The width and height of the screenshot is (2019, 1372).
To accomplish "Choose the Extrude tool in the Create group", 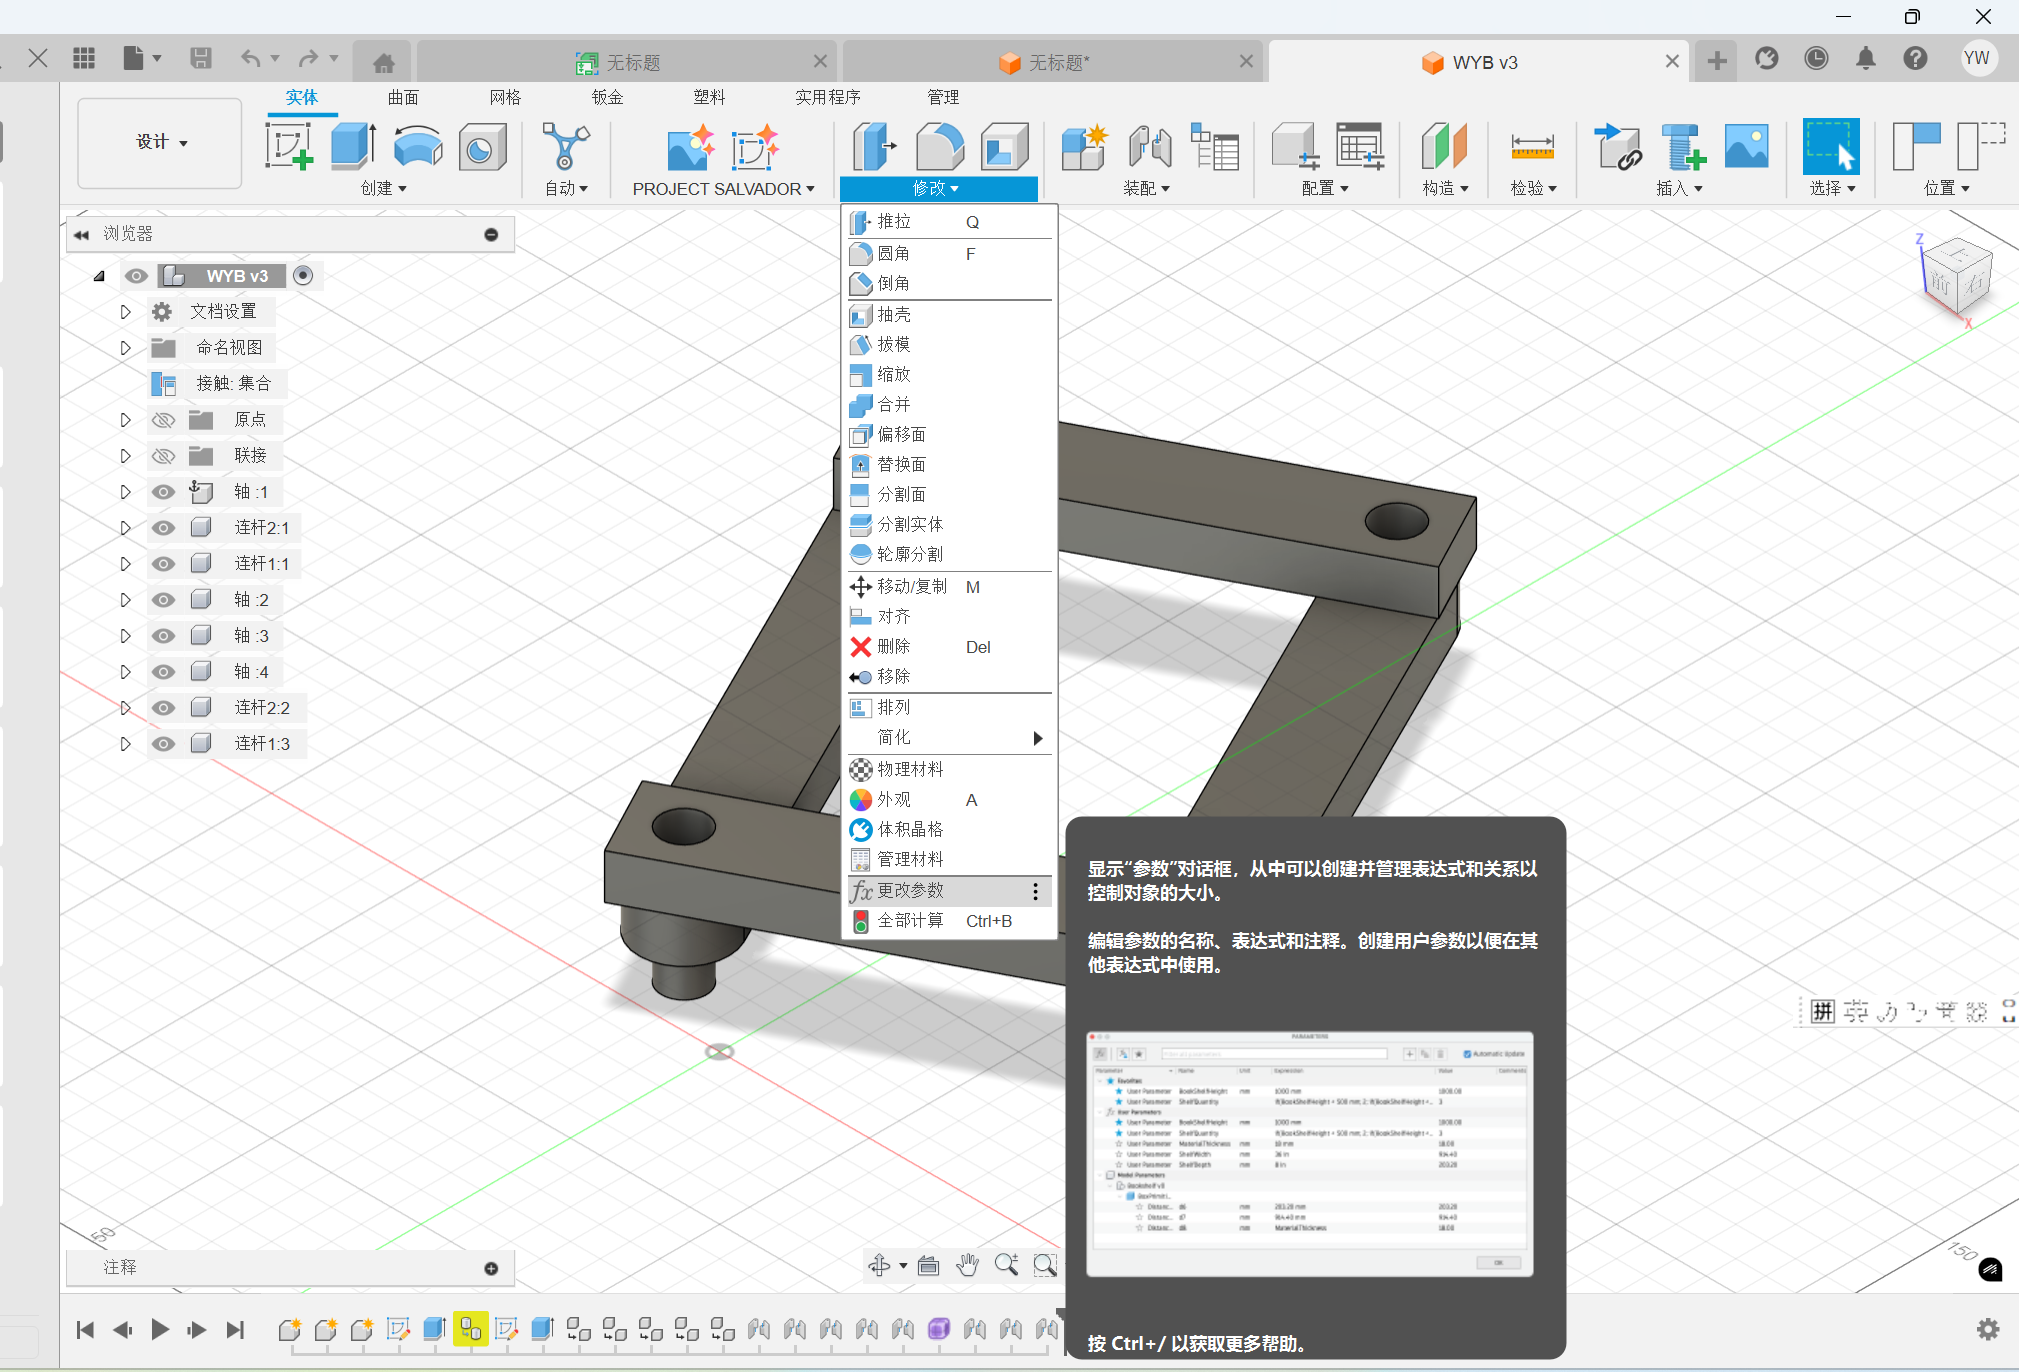I will [353, 146].
